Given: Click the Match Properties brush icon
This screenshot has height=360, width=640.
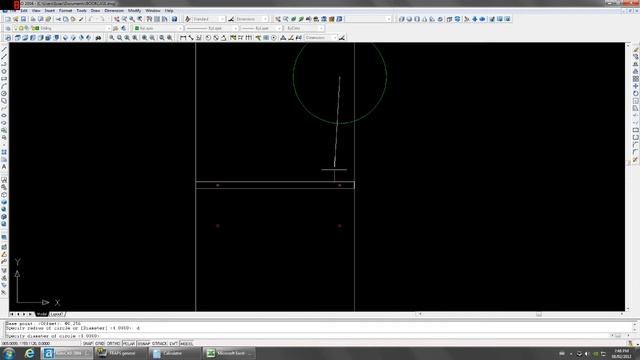Looking at the screenshot, I should [81, 19].
